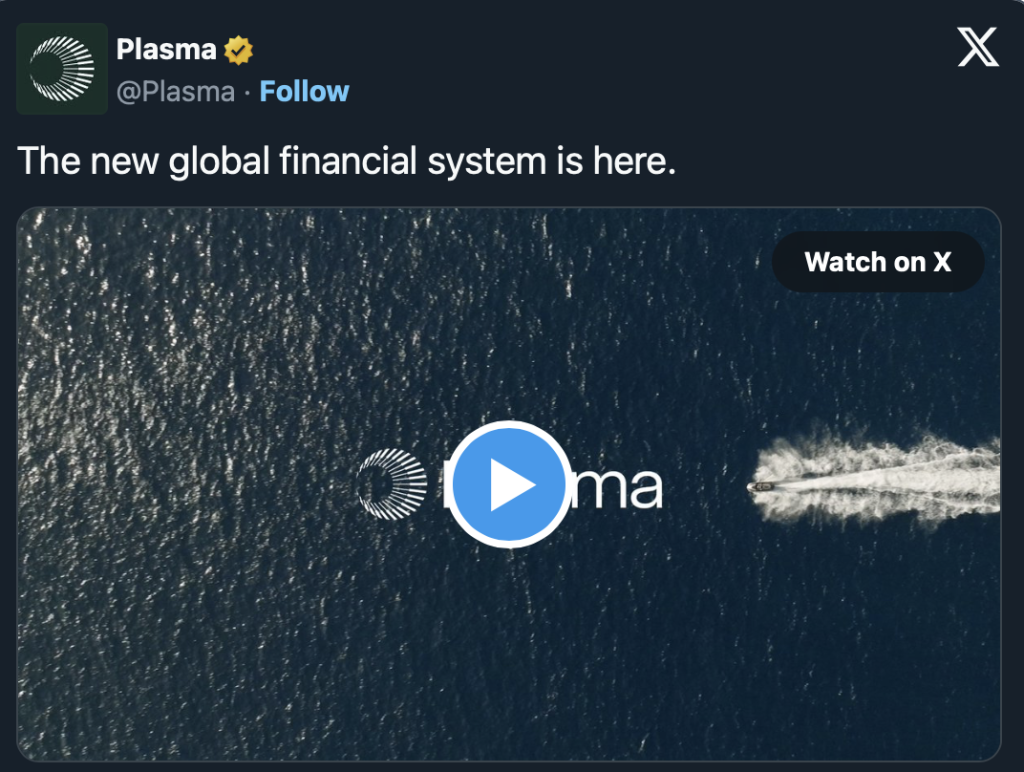Screen dimensions: 1024x772
Task: Click the circular Plasma logo inside the video
Action: pos(392,485)
